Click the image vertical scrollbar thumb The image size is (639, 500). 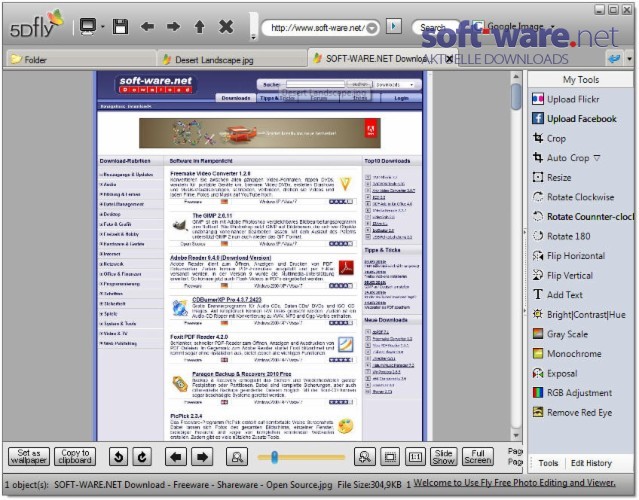(x=516, y=96)
